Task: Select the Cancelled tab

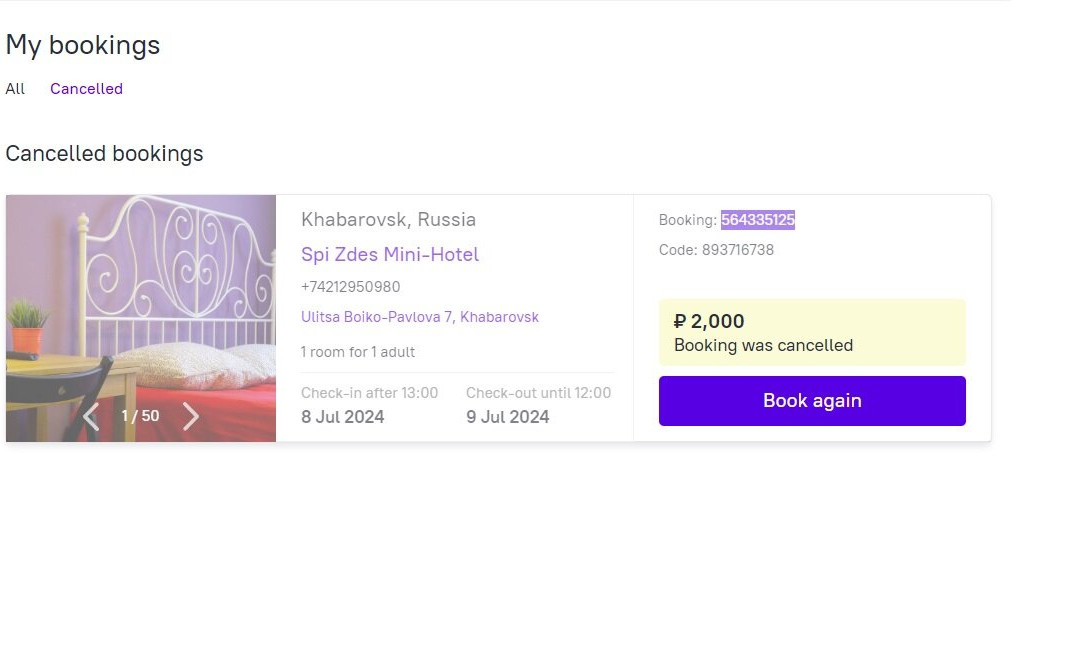Action: click(86, 89)
